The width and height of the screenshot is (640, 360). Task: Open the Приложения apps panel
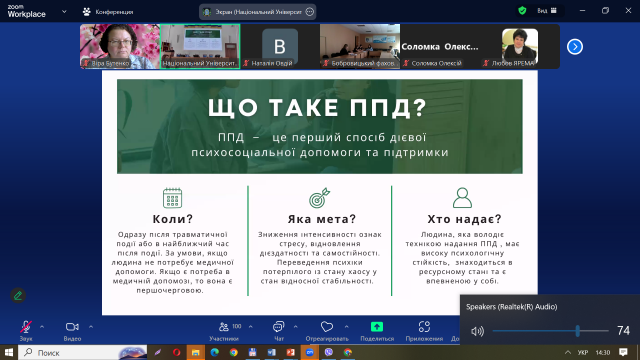coord(424,331)
